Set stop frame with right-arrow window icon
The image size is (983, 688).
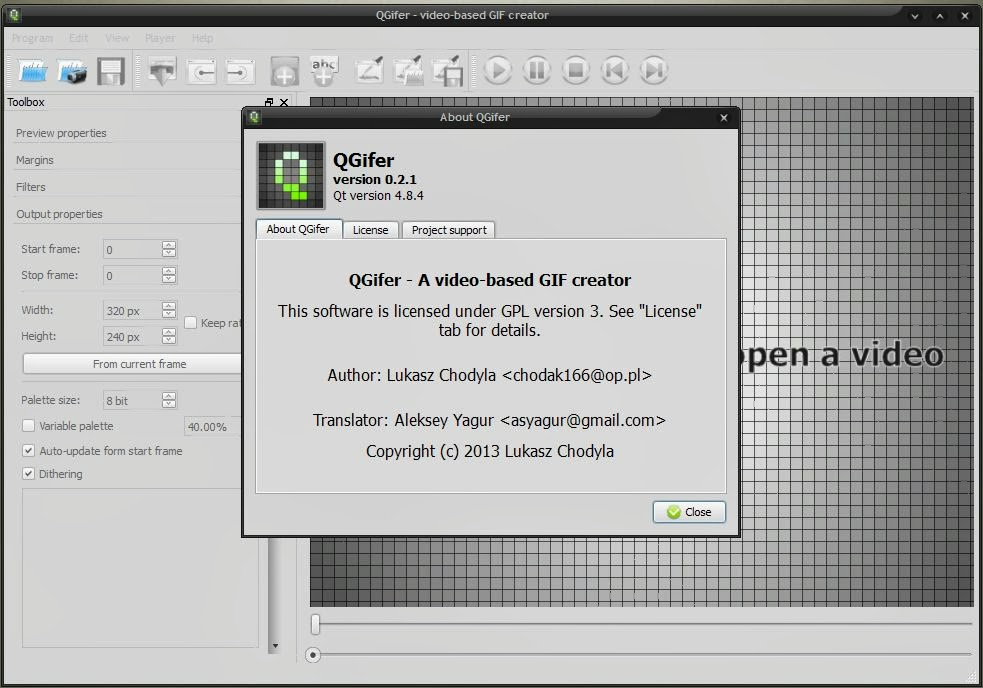point(240,71)
